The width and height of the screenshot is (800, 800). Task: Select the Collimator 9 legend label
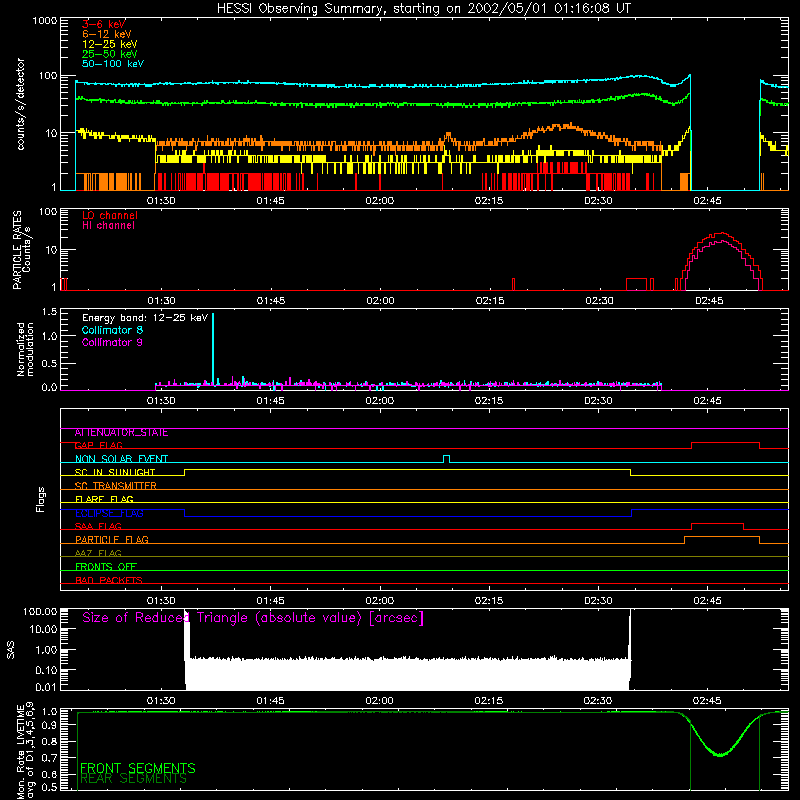click(x=112, y=342)
